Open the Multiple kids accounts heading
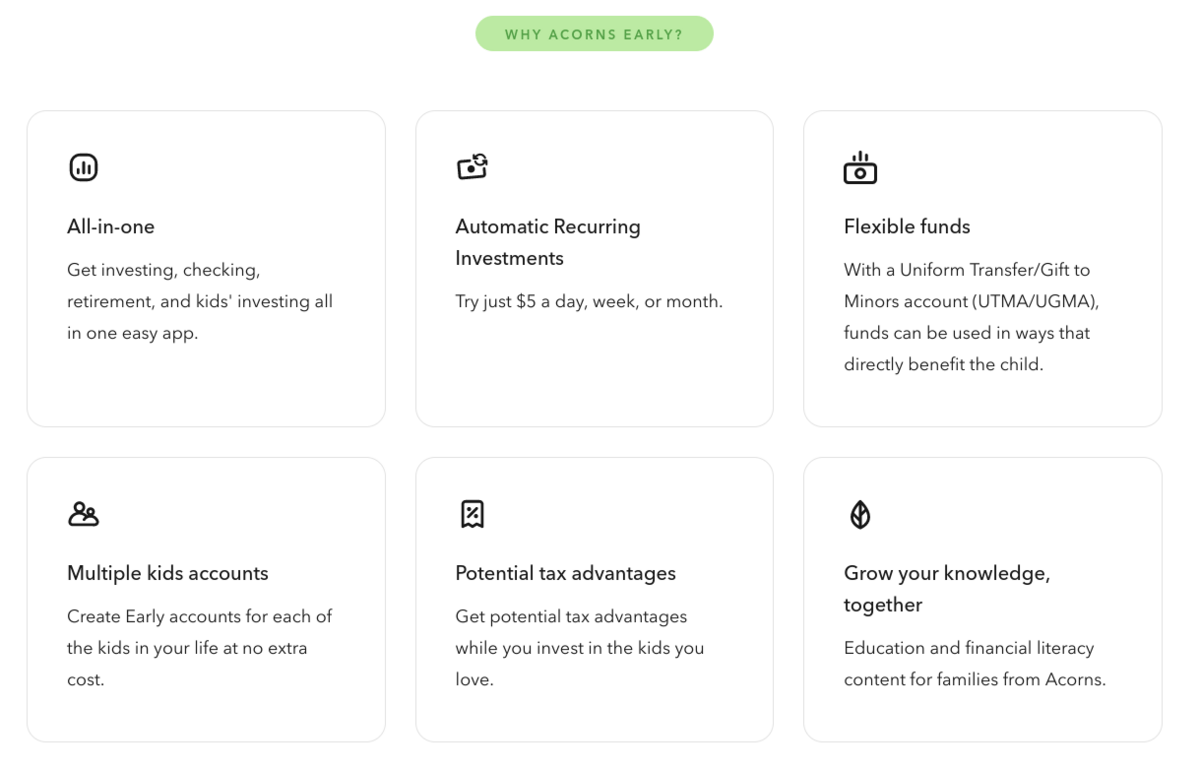This screenshot has height=770, width=1200. click(168, 573)
